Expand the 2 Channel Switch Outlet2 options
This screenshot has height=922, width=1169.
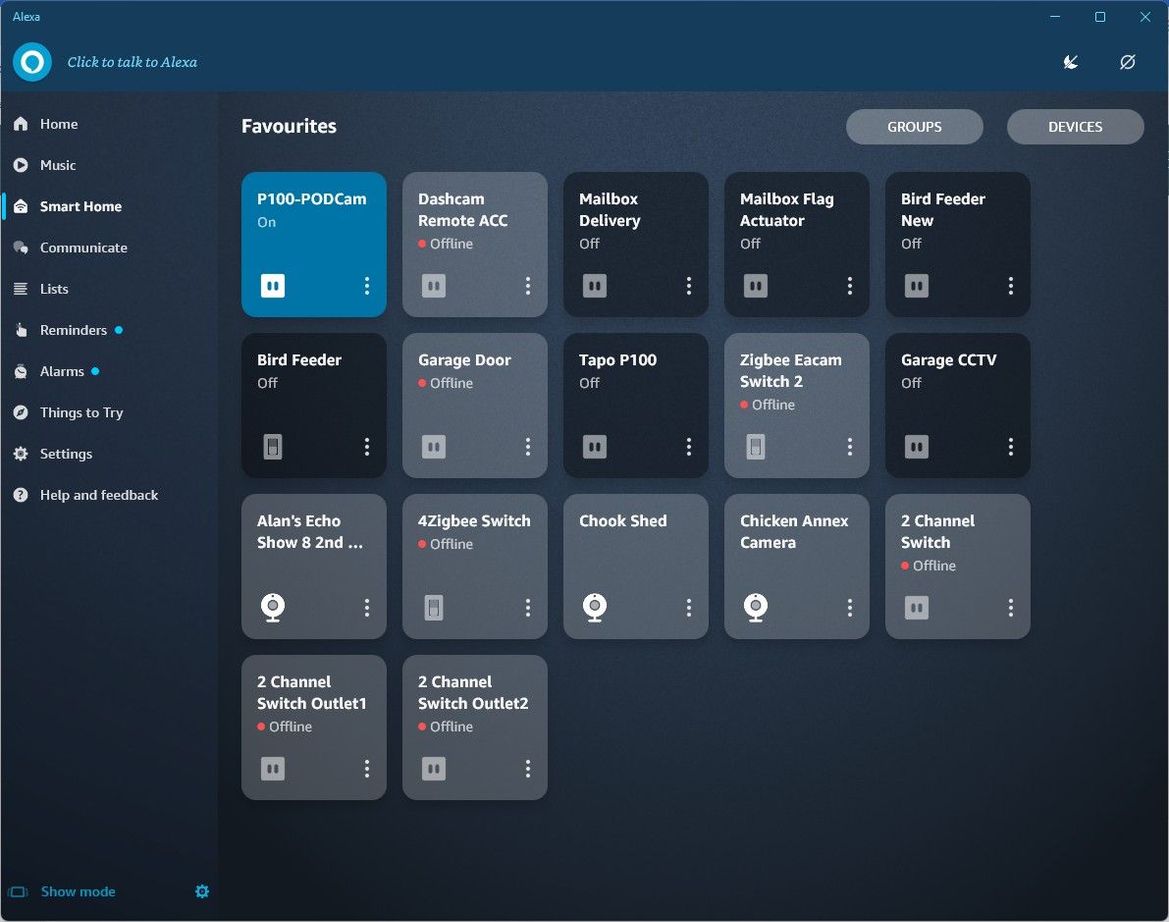(528, 769)
